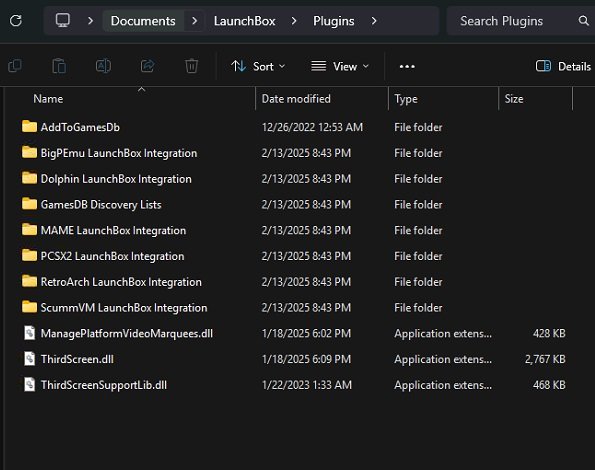Click Application extens... type for ThirdScreen.dll
Image resolution: width=595 pixels, height=470 pixels.
click(x=443, y=359)
